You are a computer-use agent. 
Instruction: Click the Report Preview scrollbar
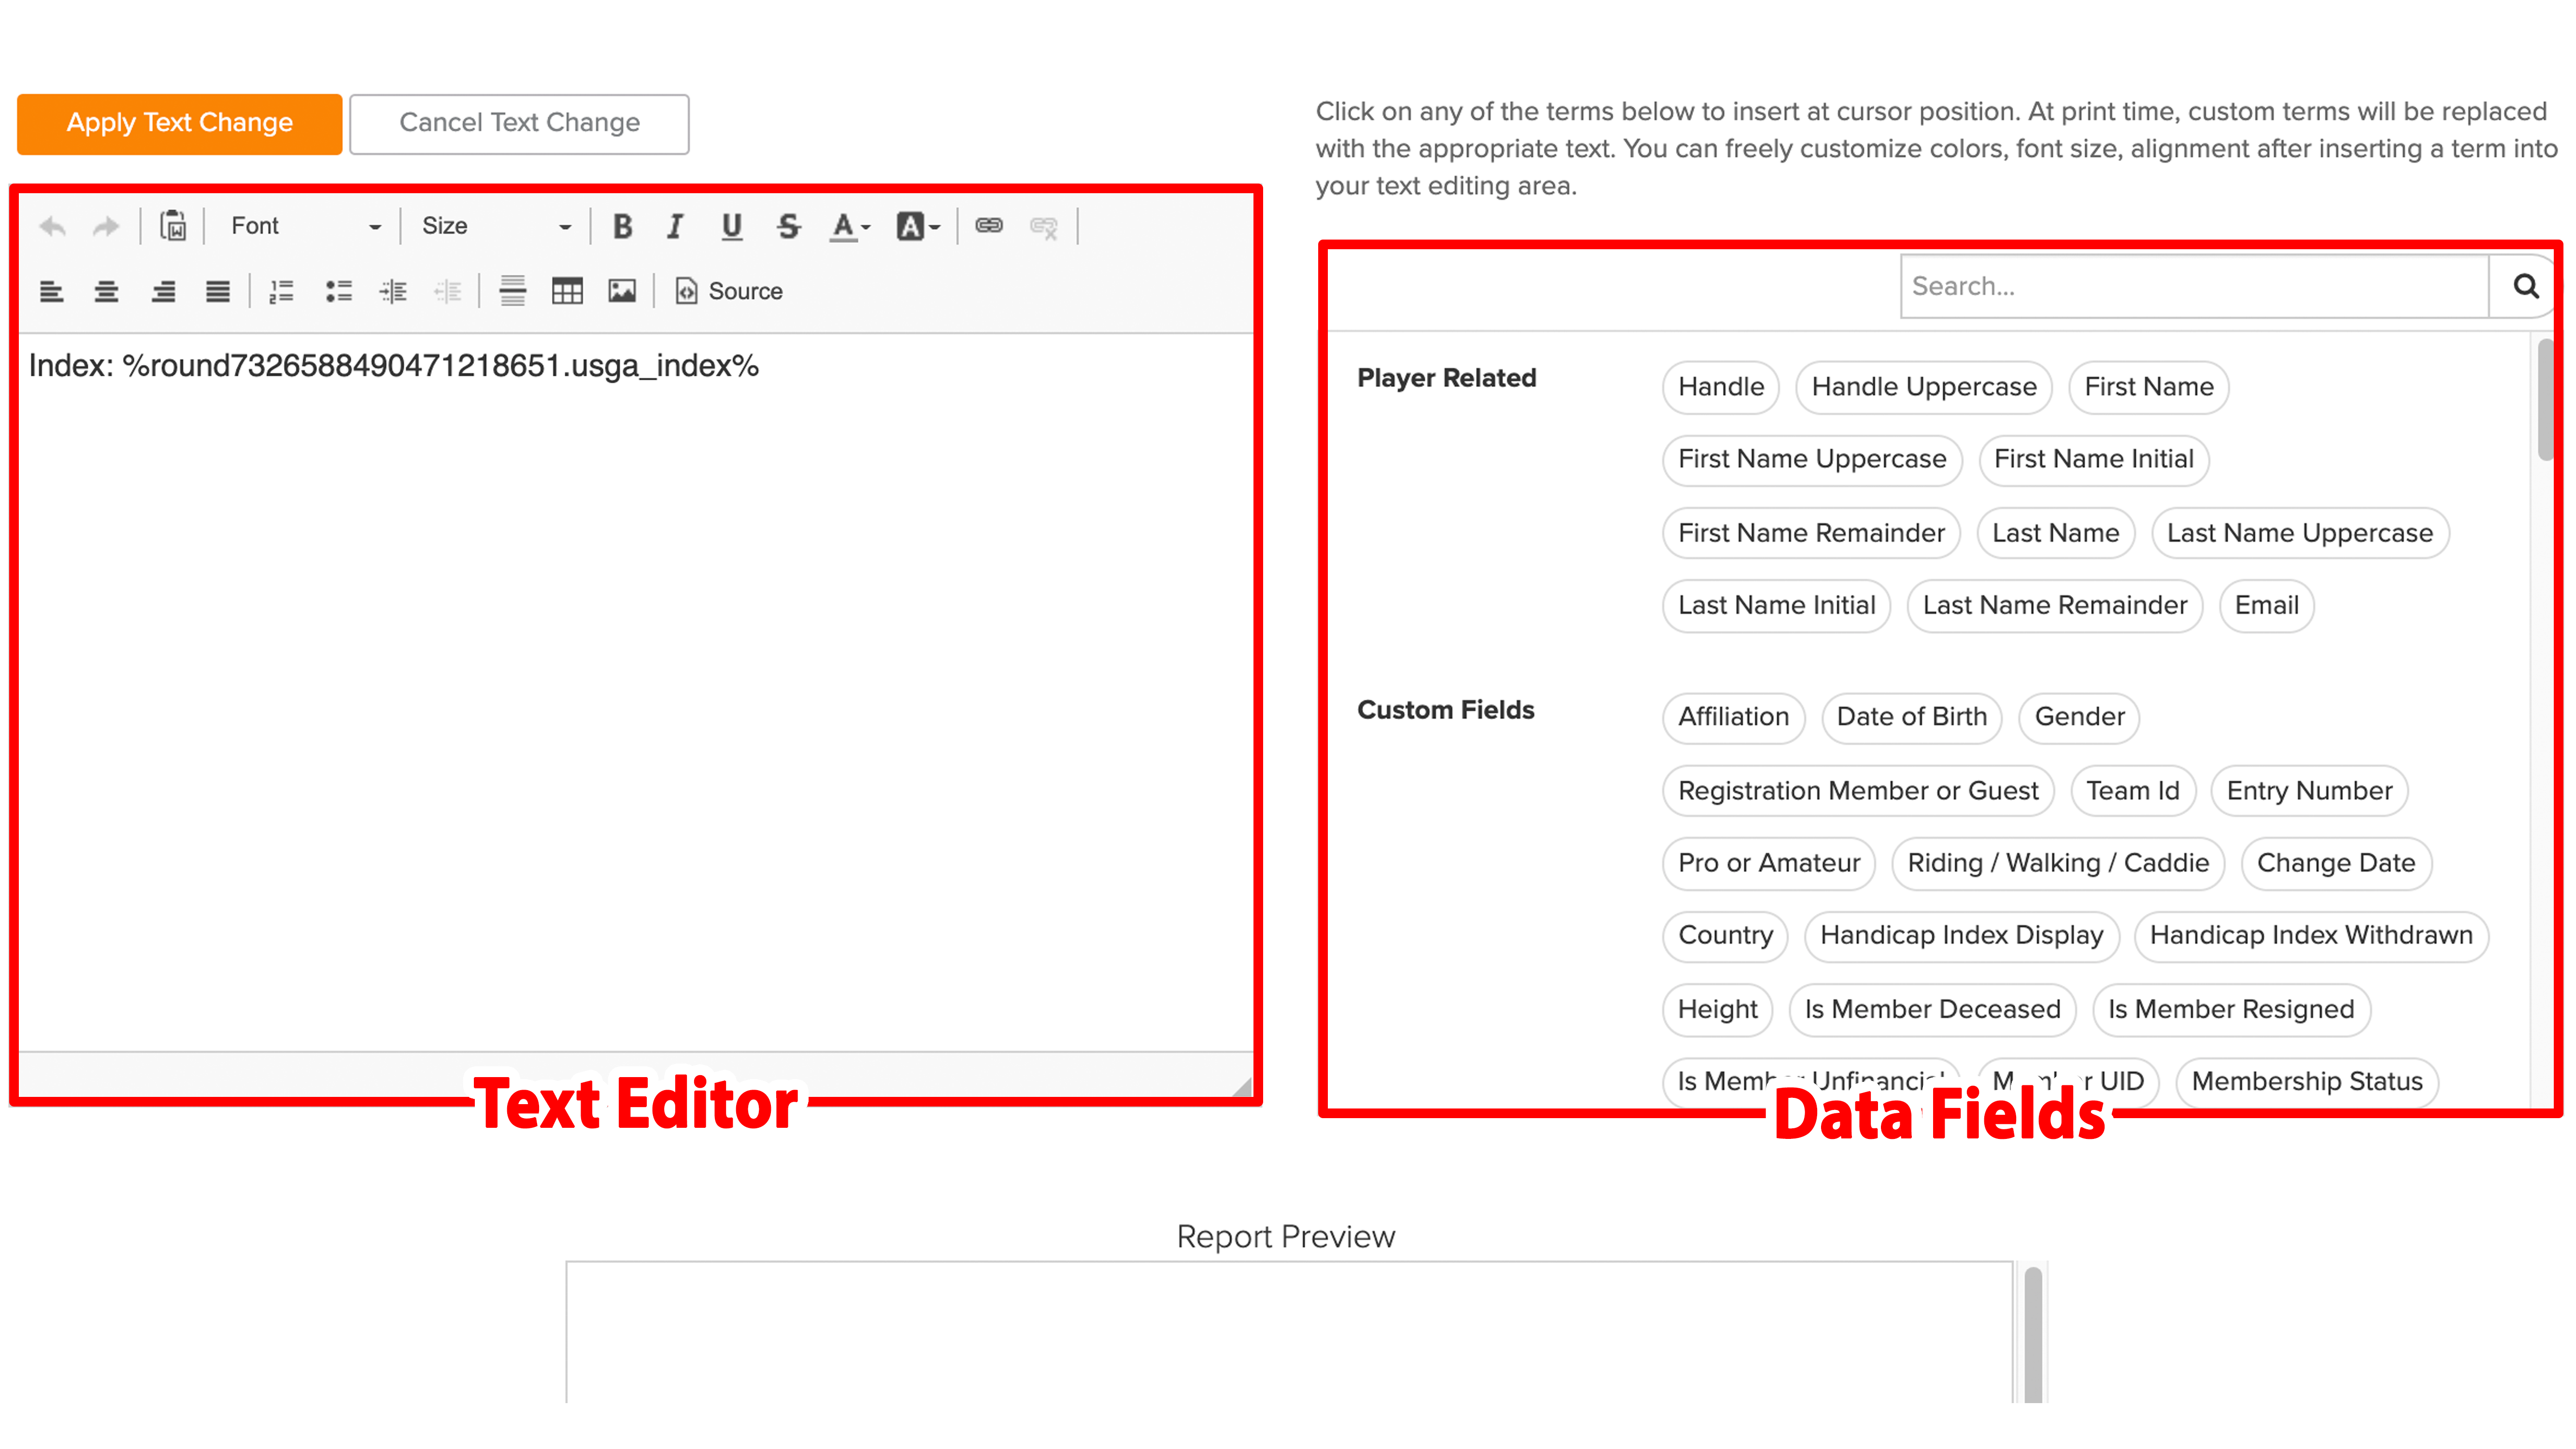pos(2033,1335)
